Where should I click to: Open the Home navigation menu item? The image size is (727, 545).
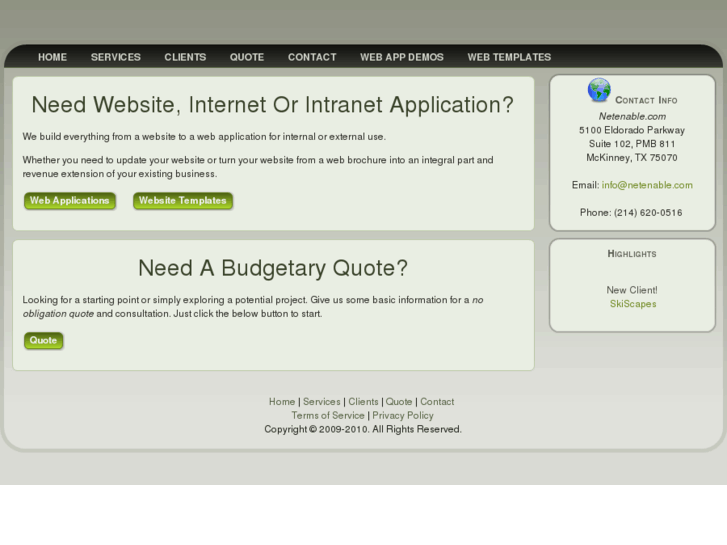click(52, 57)
